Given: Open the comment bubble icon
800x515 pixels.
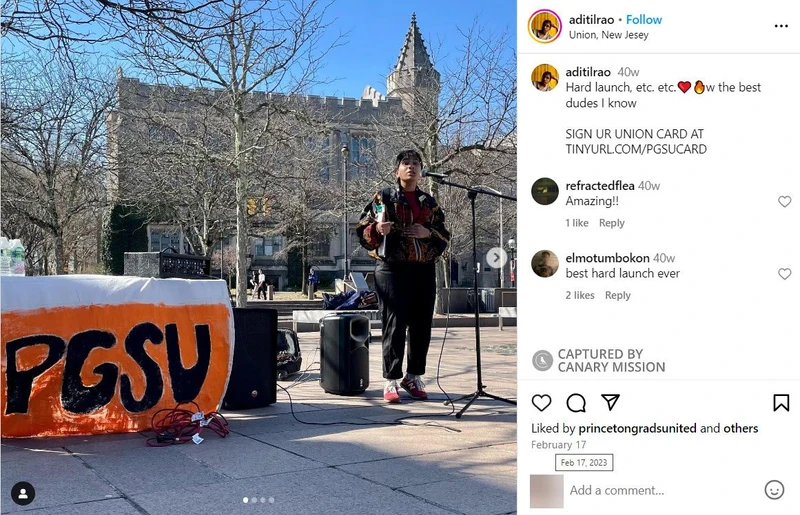Looking at the screenshot, I should [x=576, y=403].
